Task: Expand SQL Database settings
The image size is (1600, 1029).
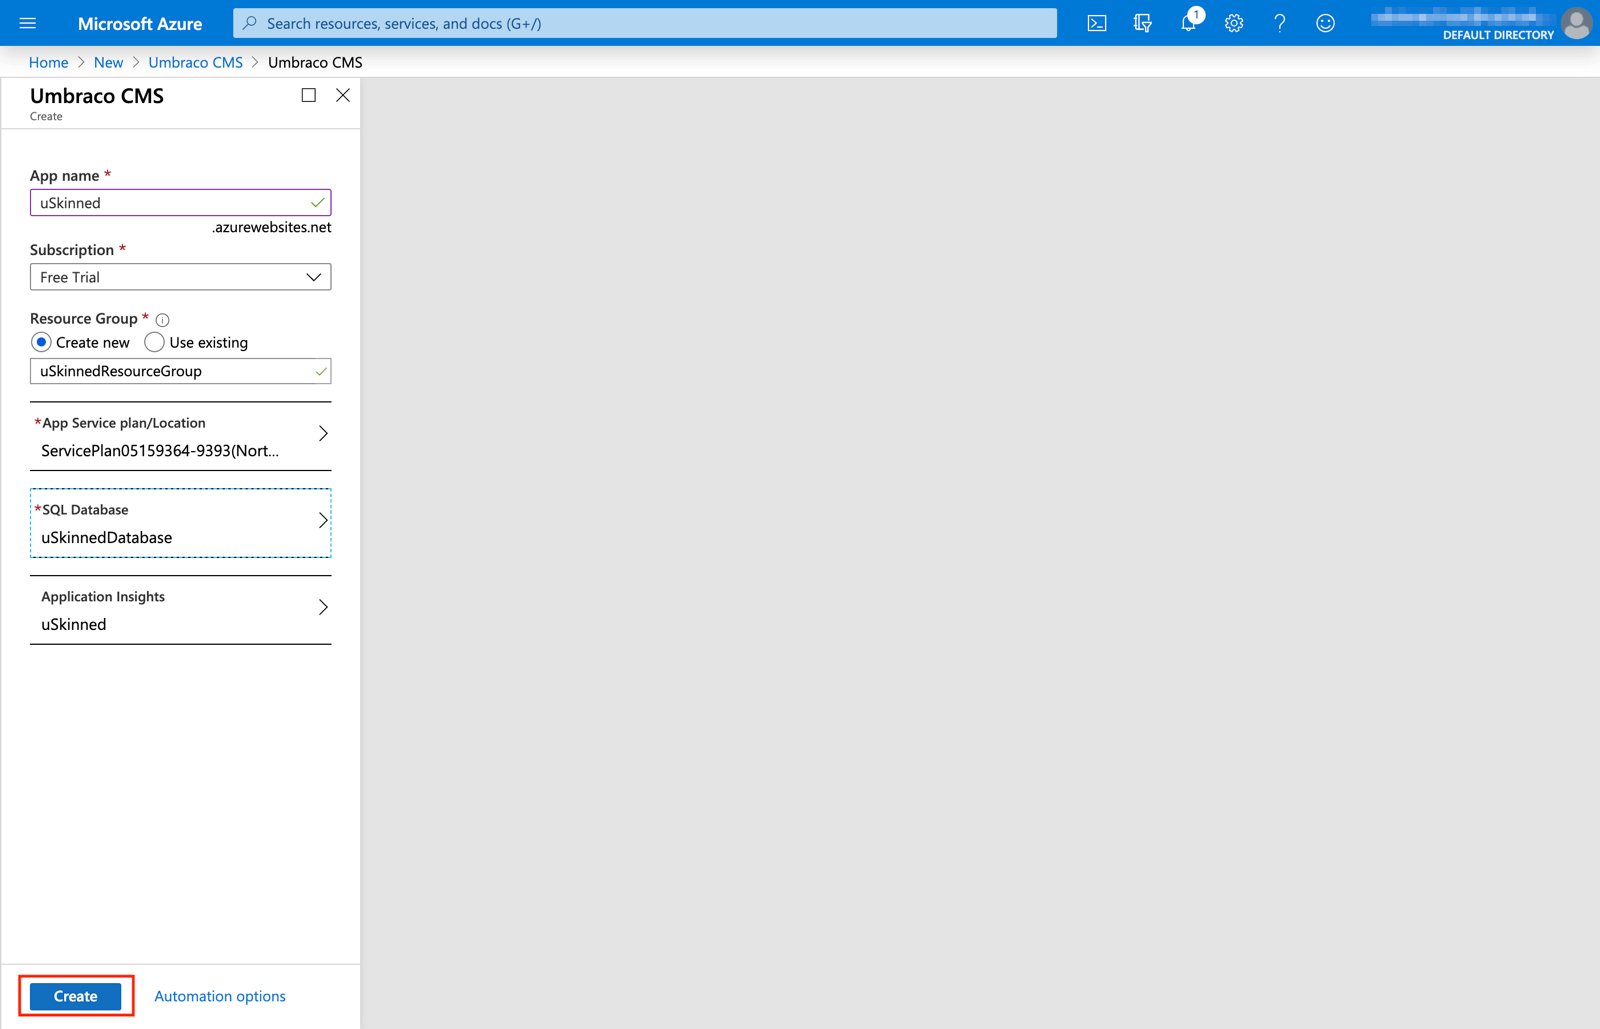Action: click(180, 523)
